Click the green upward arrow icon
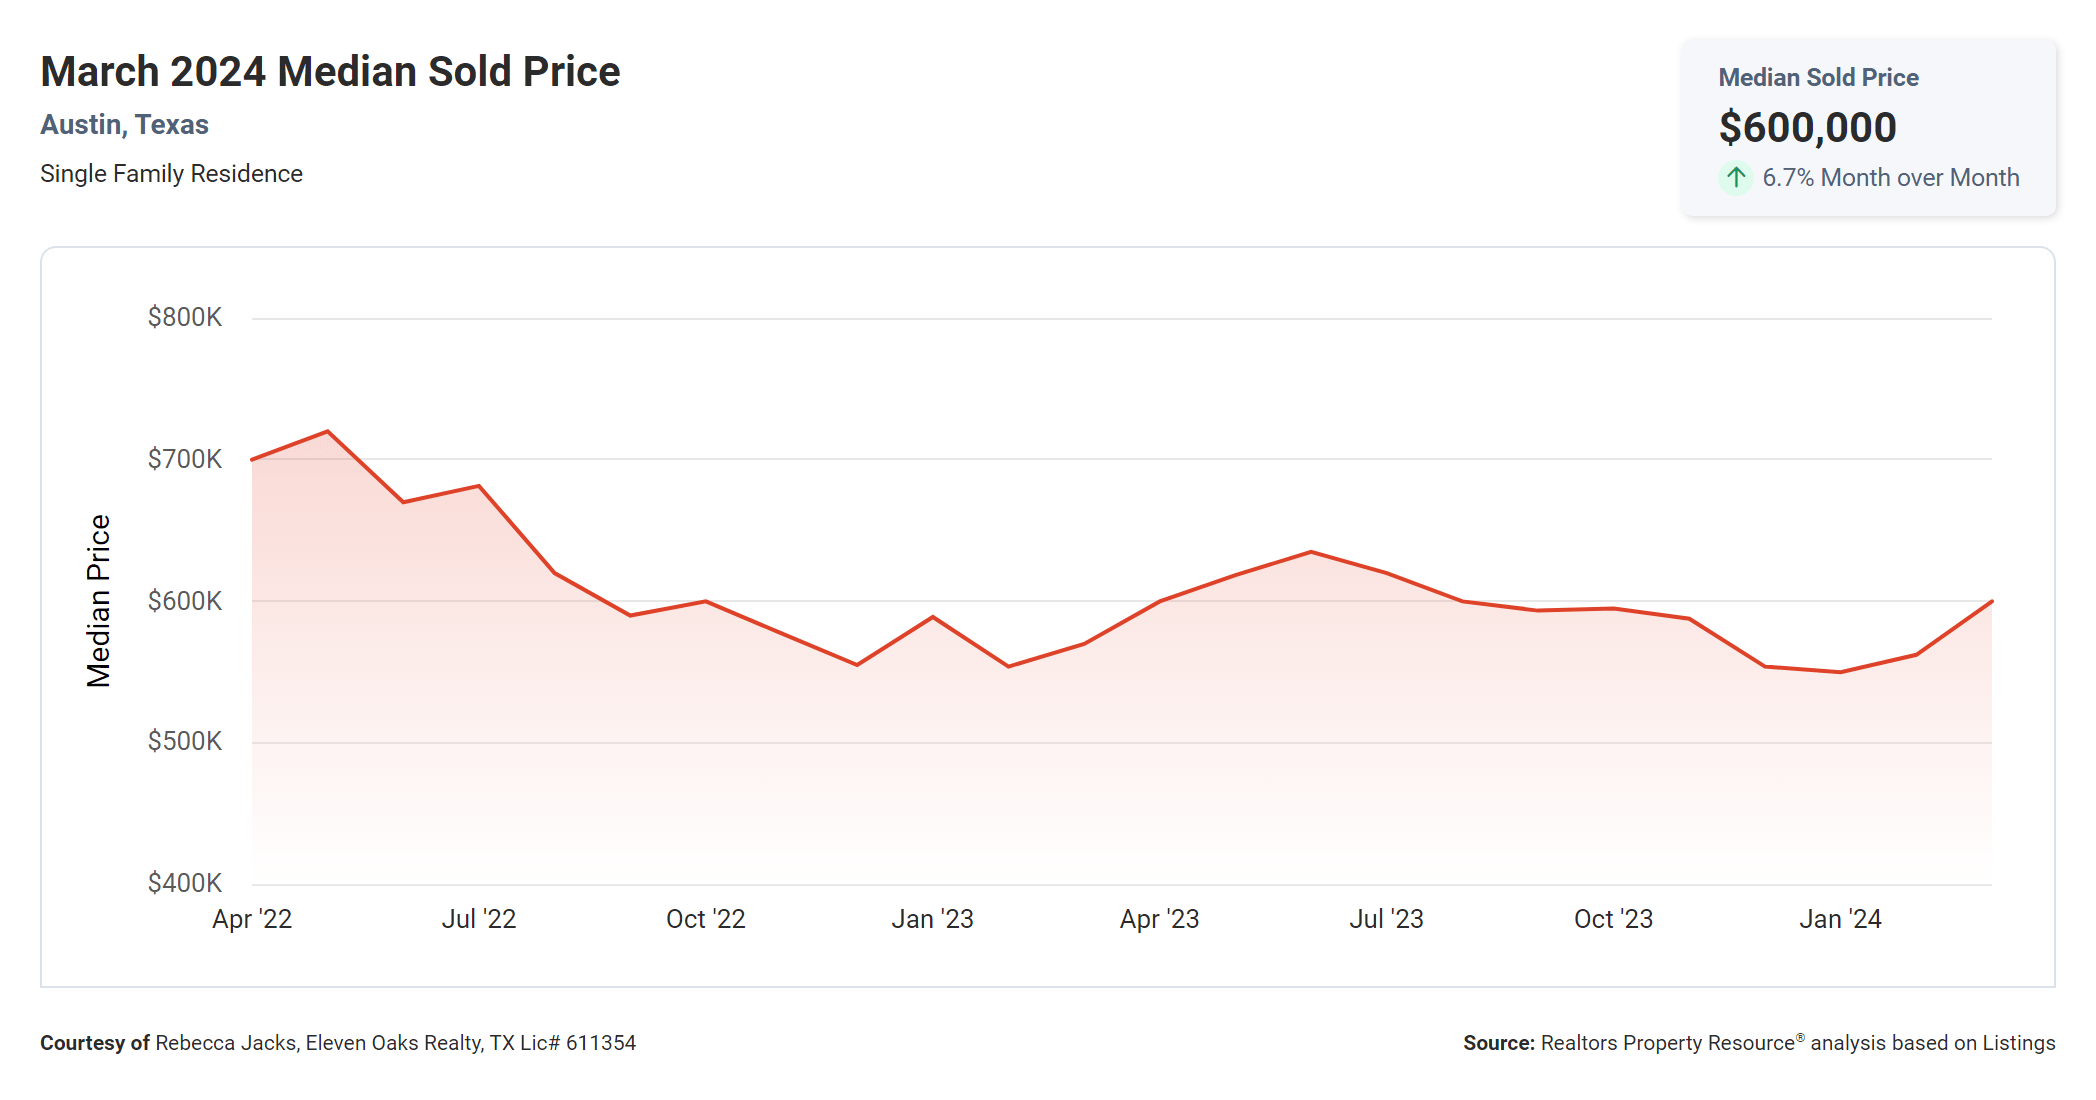Viewport: 2096px width, 1100px height. [x=1736, y=178]
